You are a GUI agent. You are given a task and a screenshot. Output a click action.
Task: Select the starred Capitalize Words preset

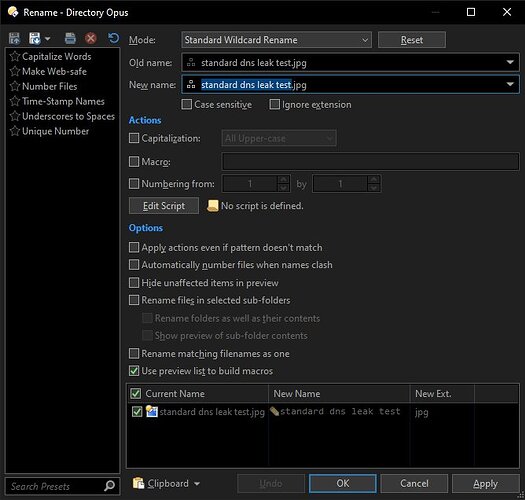[50, 56]
